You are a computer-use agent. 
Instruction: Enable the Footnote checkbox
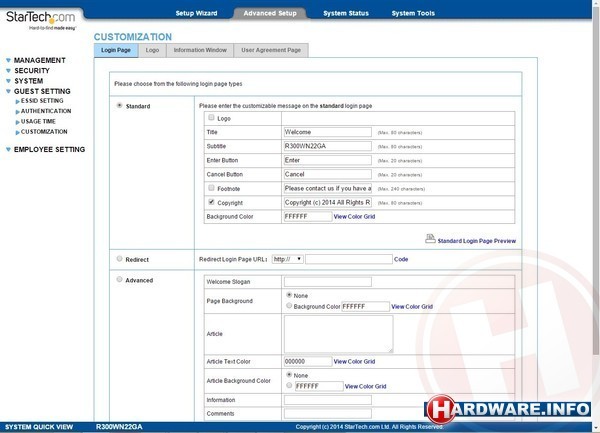pyautogui.click(x=211, y=187)
